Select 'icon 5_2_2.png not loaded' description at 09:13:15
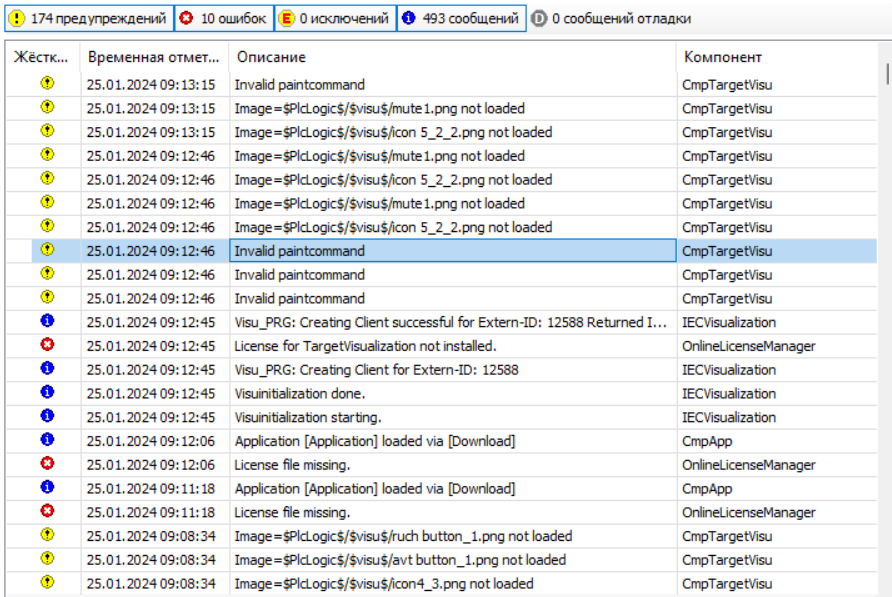The image size is (892, 597). pos(393,133)
